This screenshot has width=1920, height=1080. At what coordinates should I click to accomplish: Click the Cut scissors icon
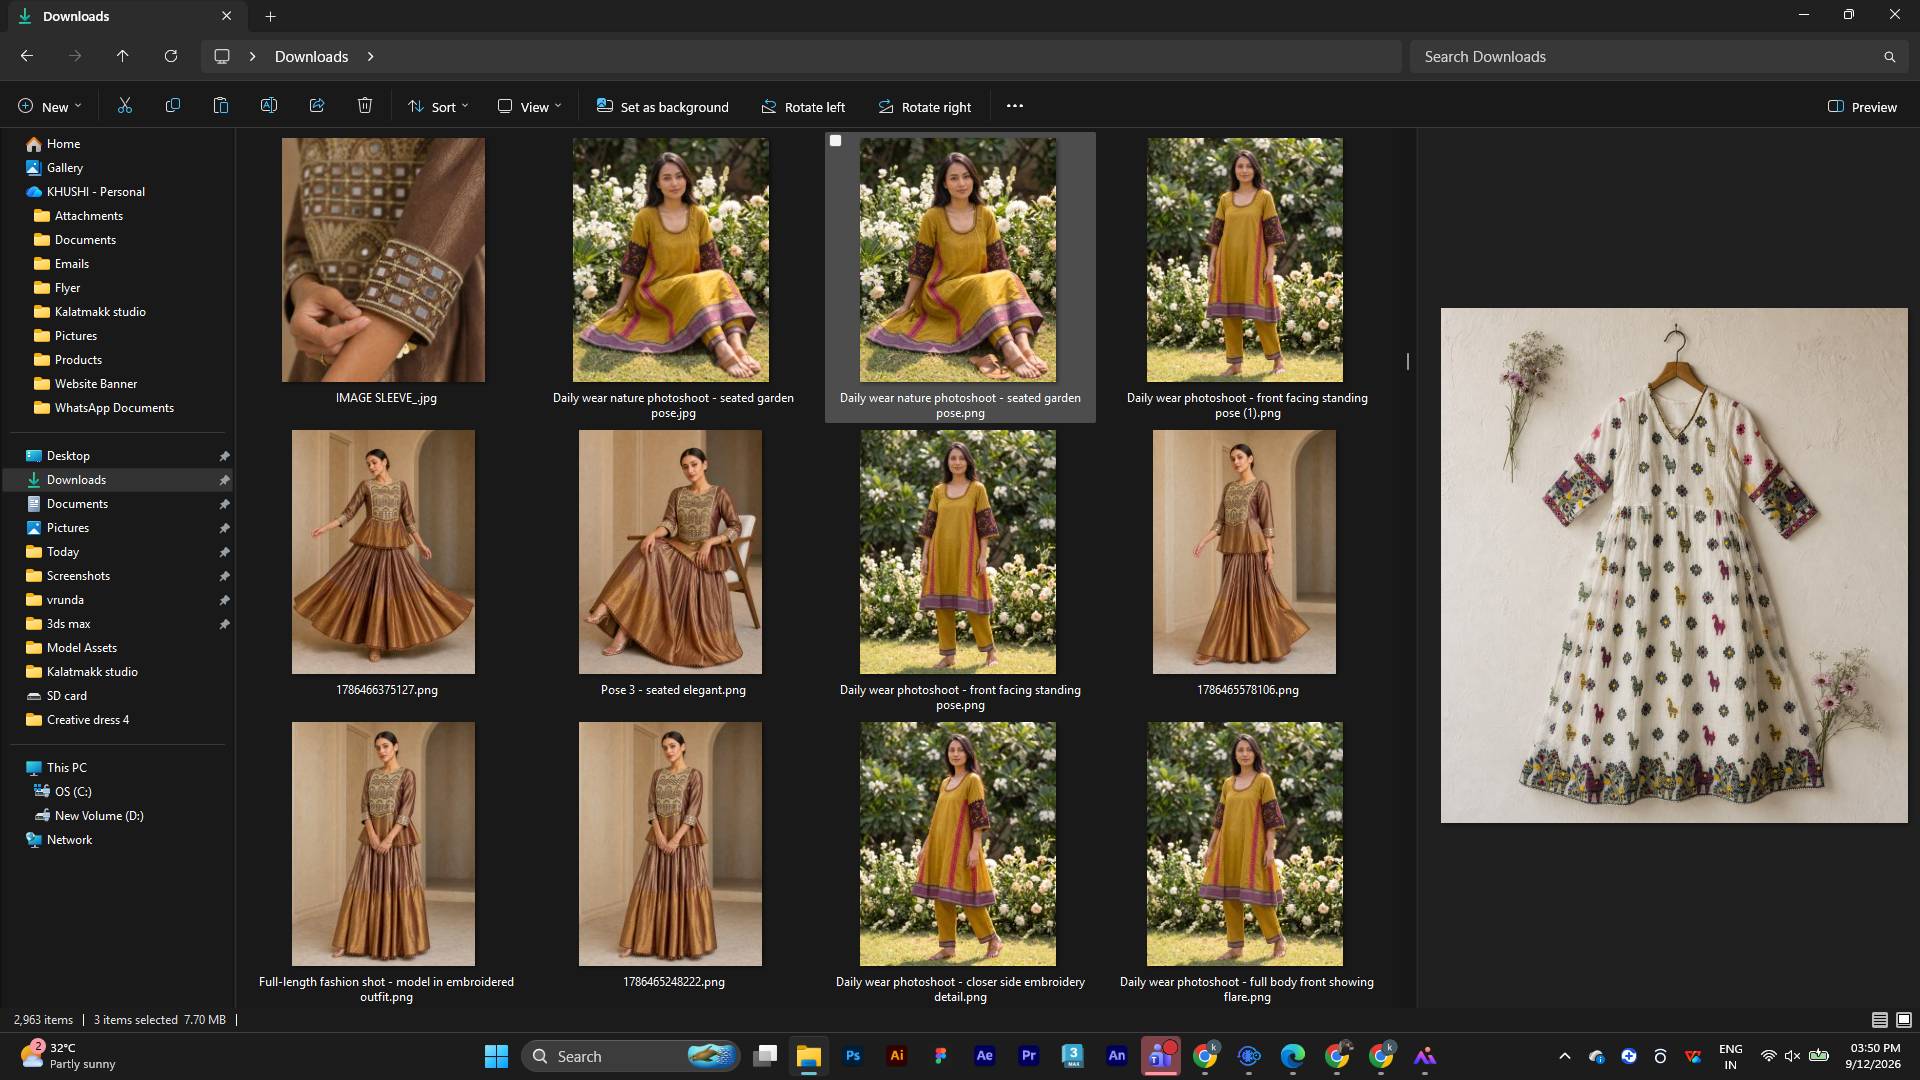point(125,106)
